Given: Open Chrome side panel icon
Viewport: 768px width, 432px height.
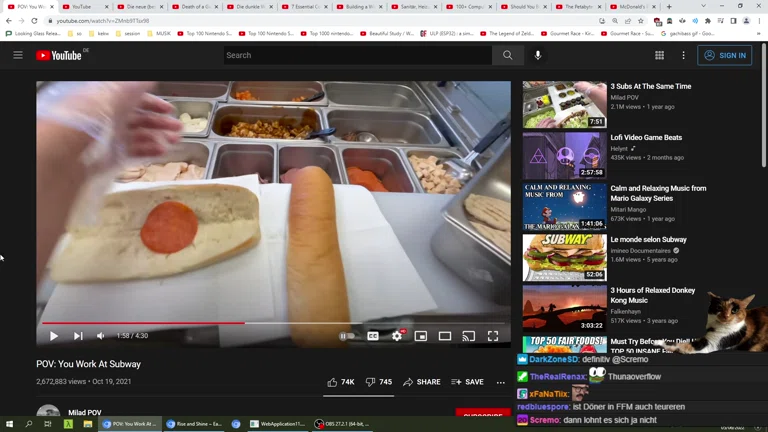Looking at the screenshot, I should point(733,21).
